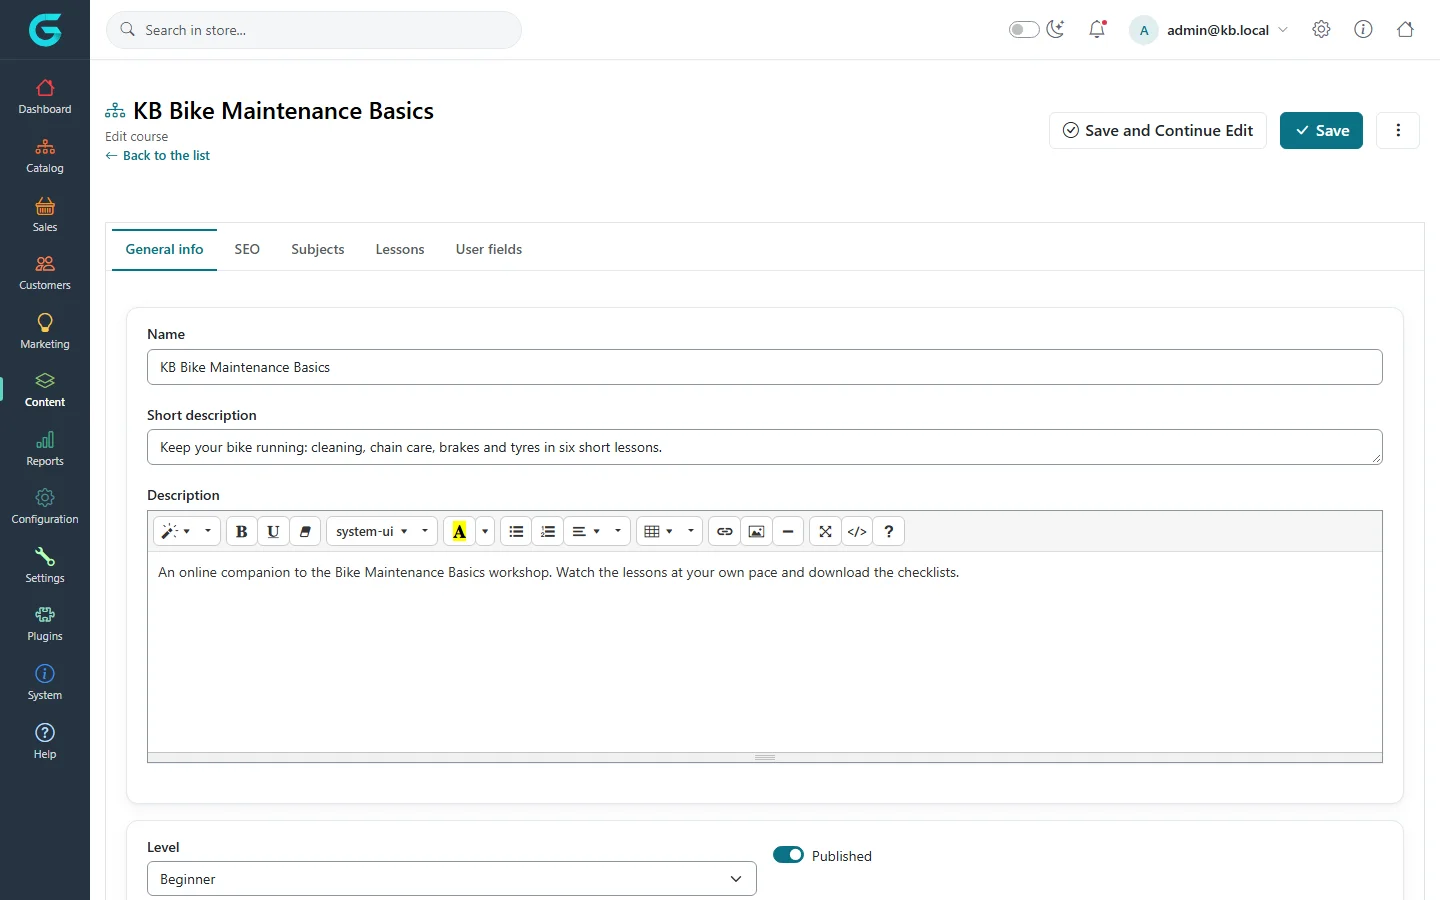Open the editor help question mark
The height and width of the screenshot is (900, 1440).
pos(889,531)
